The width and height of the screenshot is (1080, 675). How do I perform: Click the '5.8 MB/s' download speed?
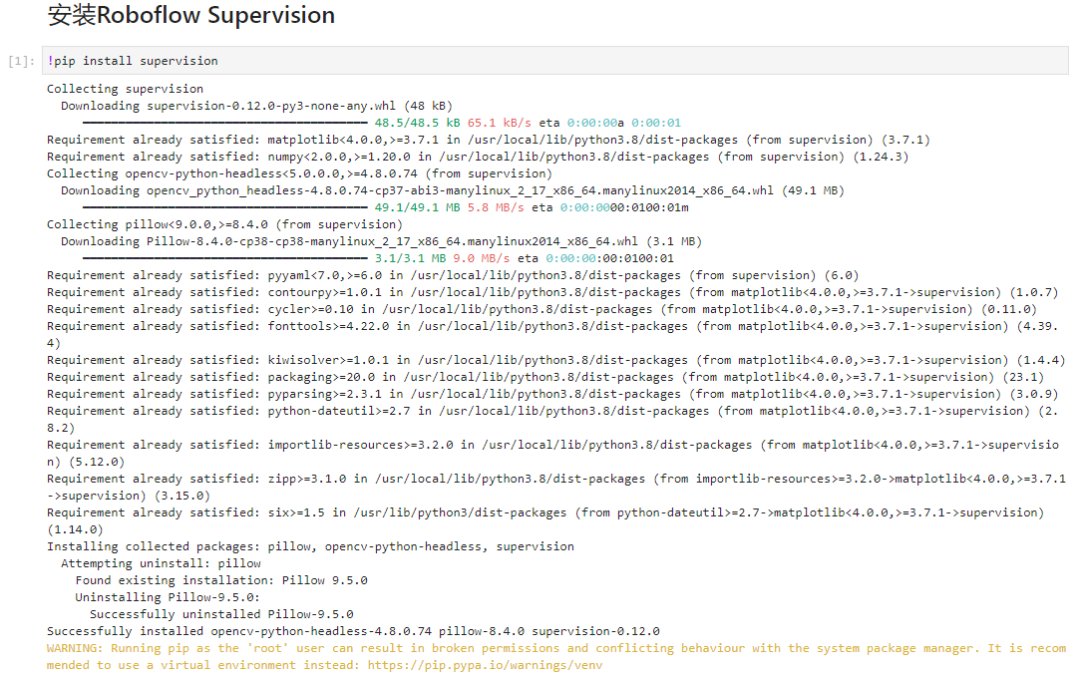click(x=495, y=208)
